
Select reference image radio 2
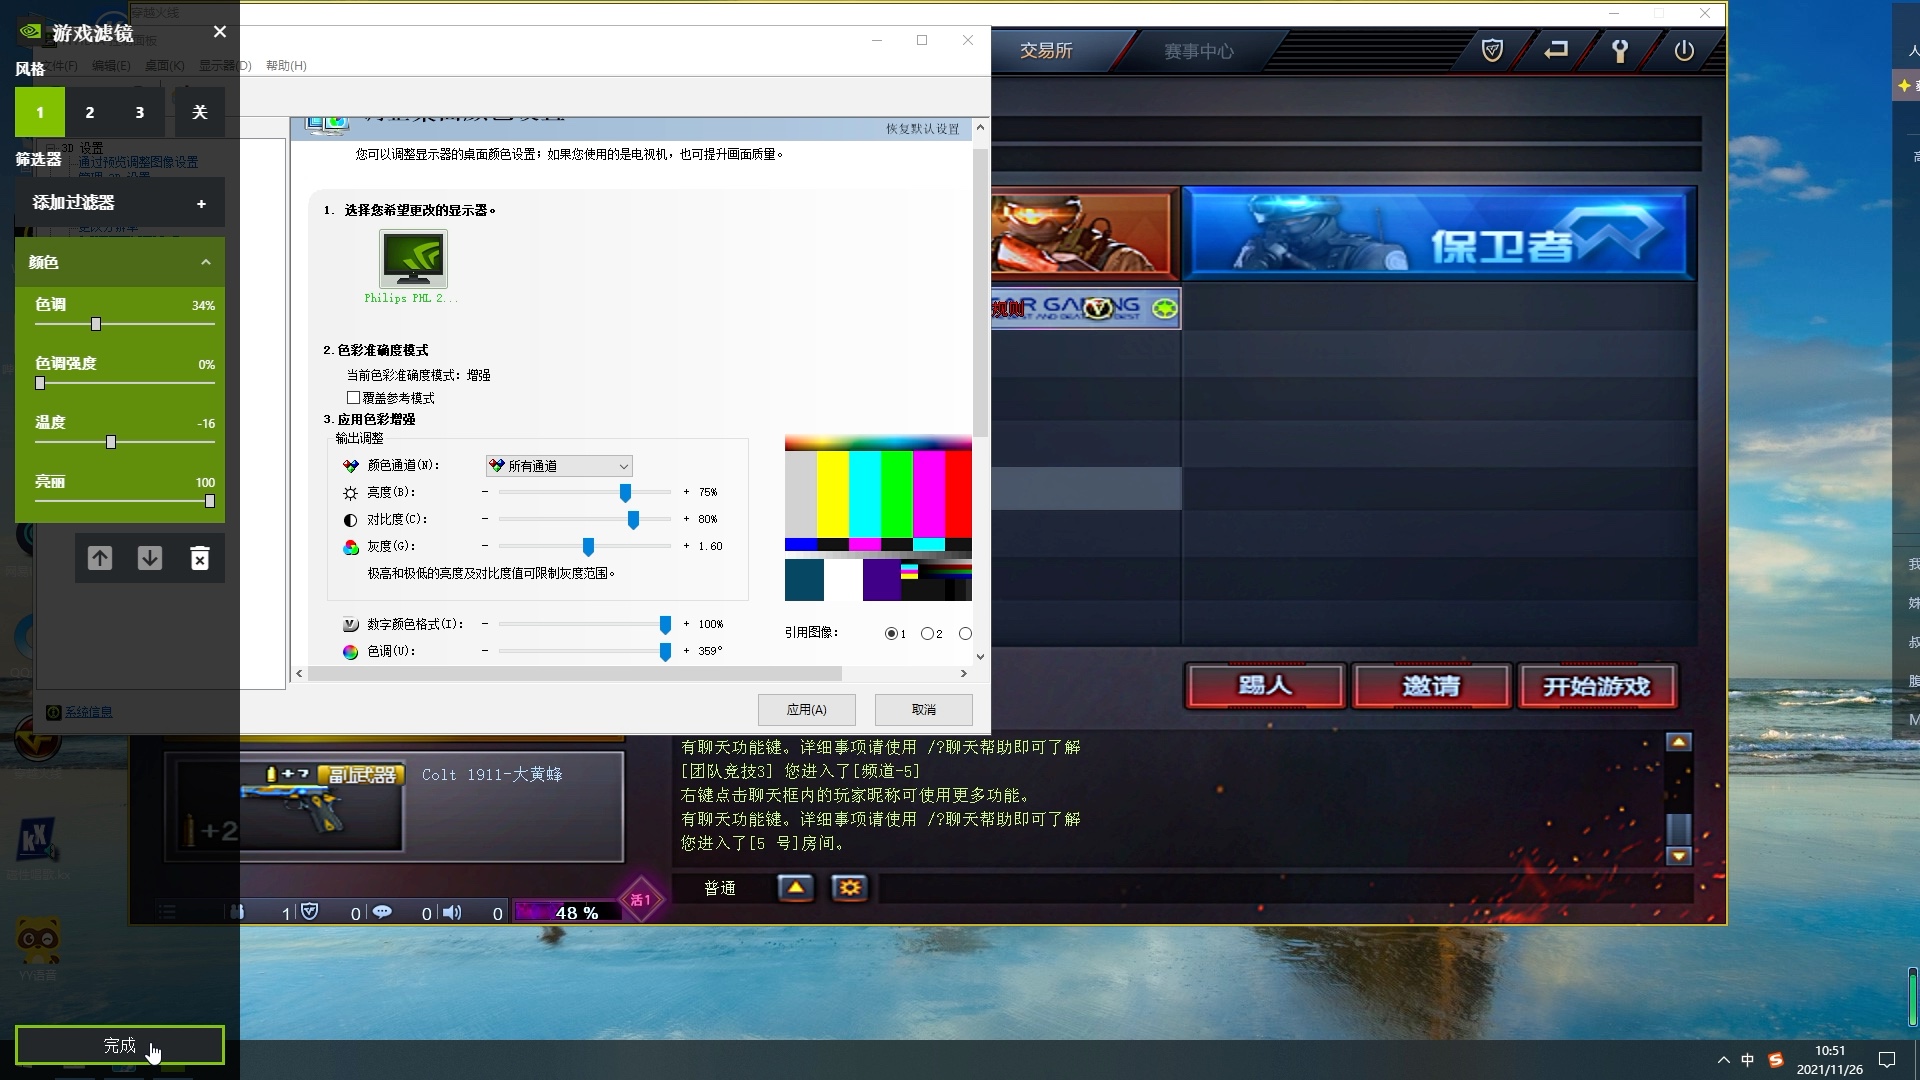click(927, 633)
